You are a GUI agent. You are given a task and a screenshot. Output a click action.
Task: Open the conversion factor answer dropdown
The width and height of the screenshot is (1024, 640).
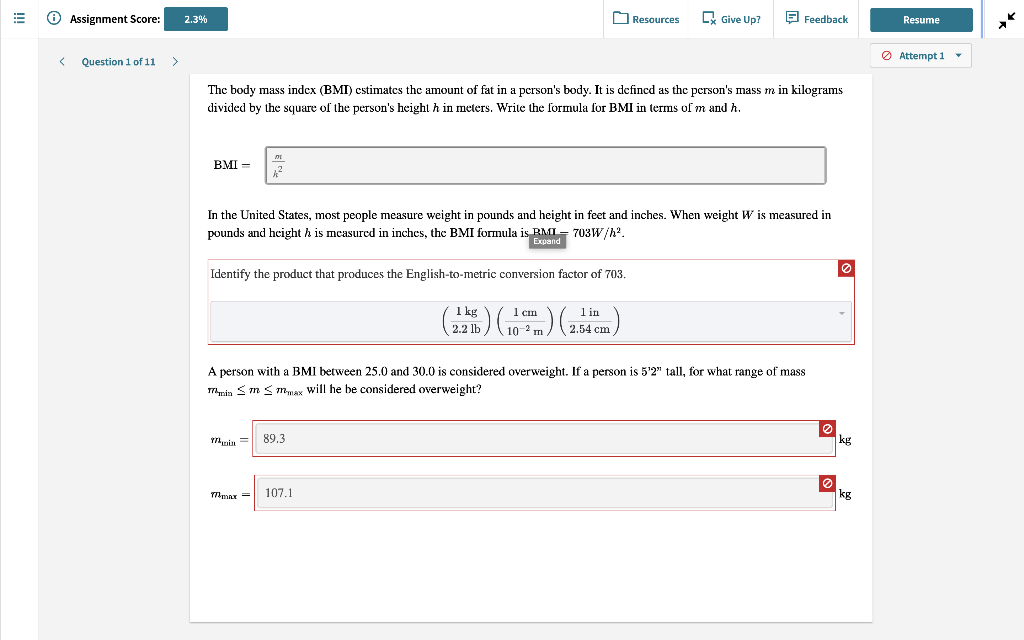pyautogui.click(x=840, y=314)
